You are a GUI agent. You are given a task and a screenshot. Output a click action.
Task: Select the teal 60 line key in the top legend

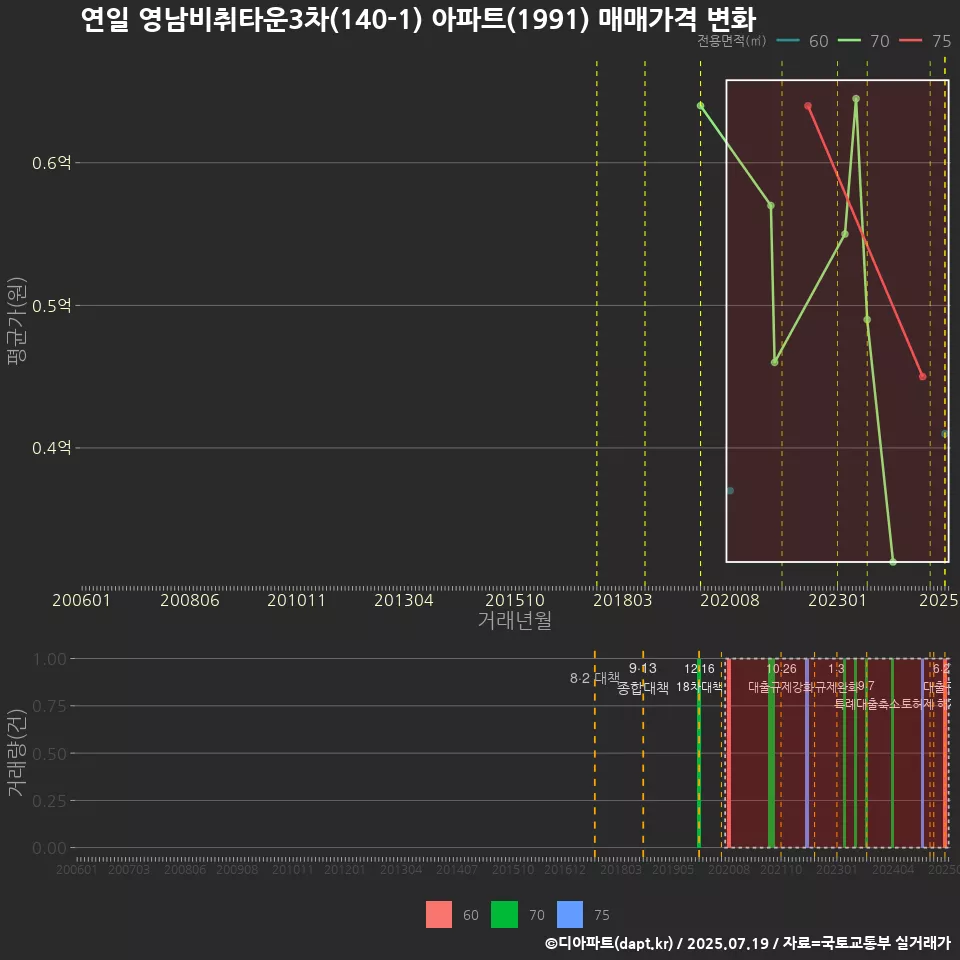(788, 41)
